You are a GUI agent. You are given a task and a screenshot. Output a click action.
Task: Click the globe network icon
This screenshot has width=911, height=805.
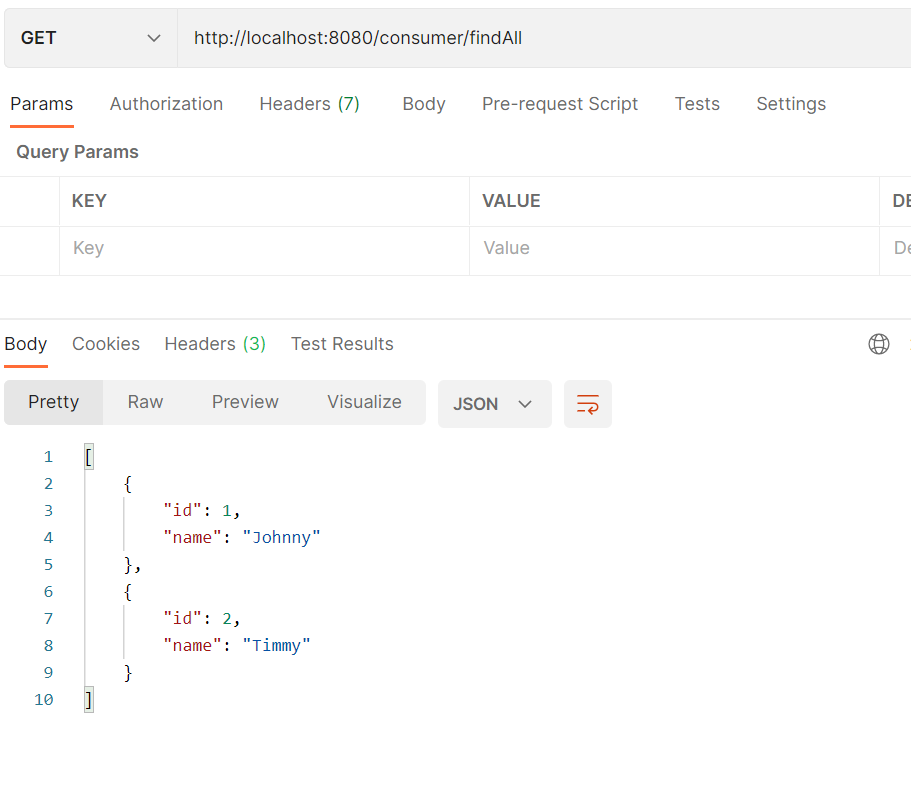tap(878, 344)
